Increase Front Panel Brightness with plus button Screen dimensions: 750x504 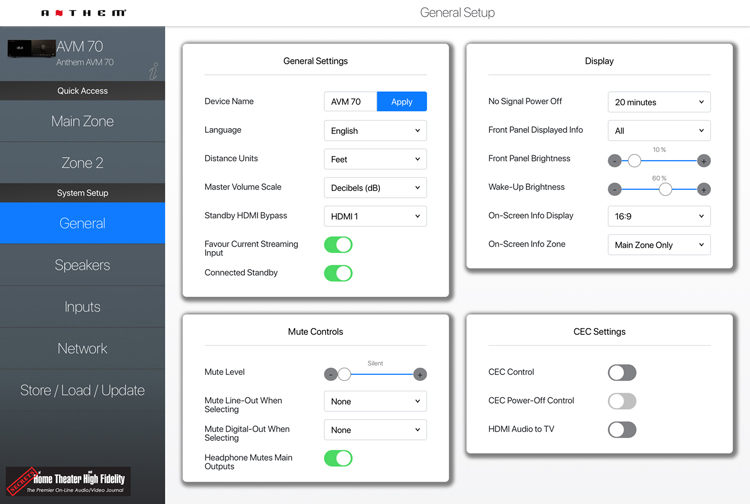pyautogui.click(x=704, y=161)
